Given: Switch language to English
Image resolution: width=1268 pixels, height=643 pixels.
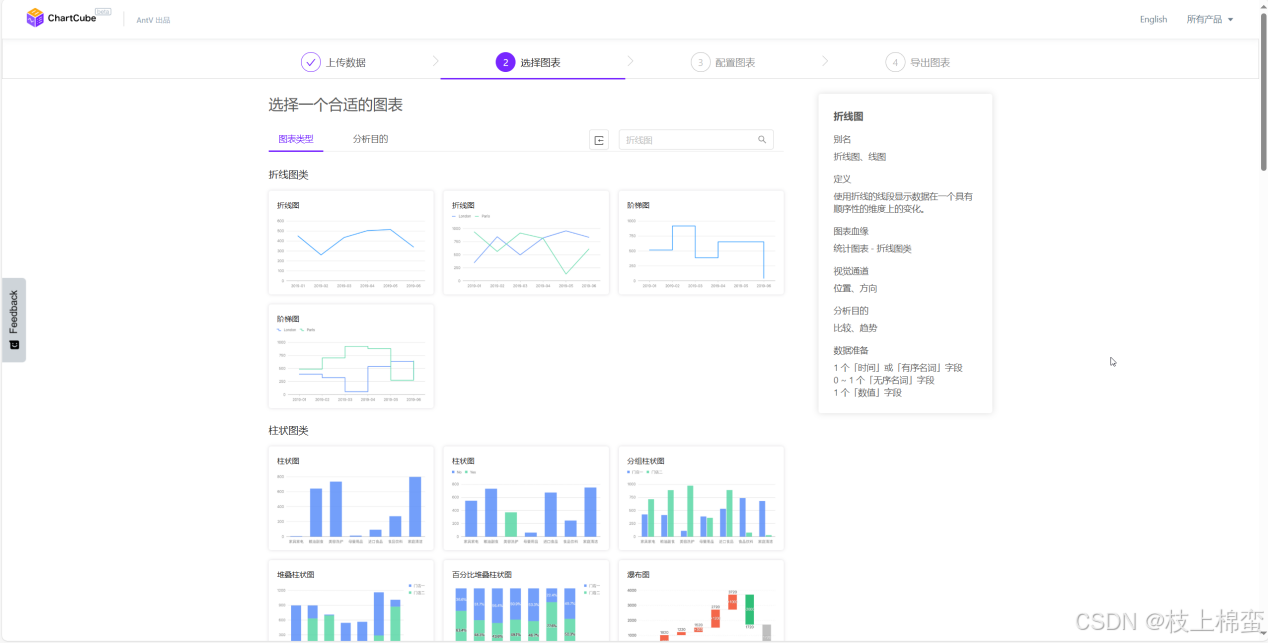Looking at the screenshot, I should coord(1153,19).
